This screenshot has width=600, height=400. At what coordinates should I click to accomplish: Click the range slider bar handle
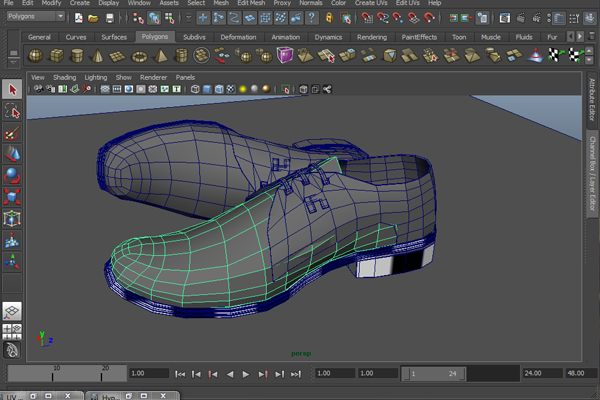point(434,374)
